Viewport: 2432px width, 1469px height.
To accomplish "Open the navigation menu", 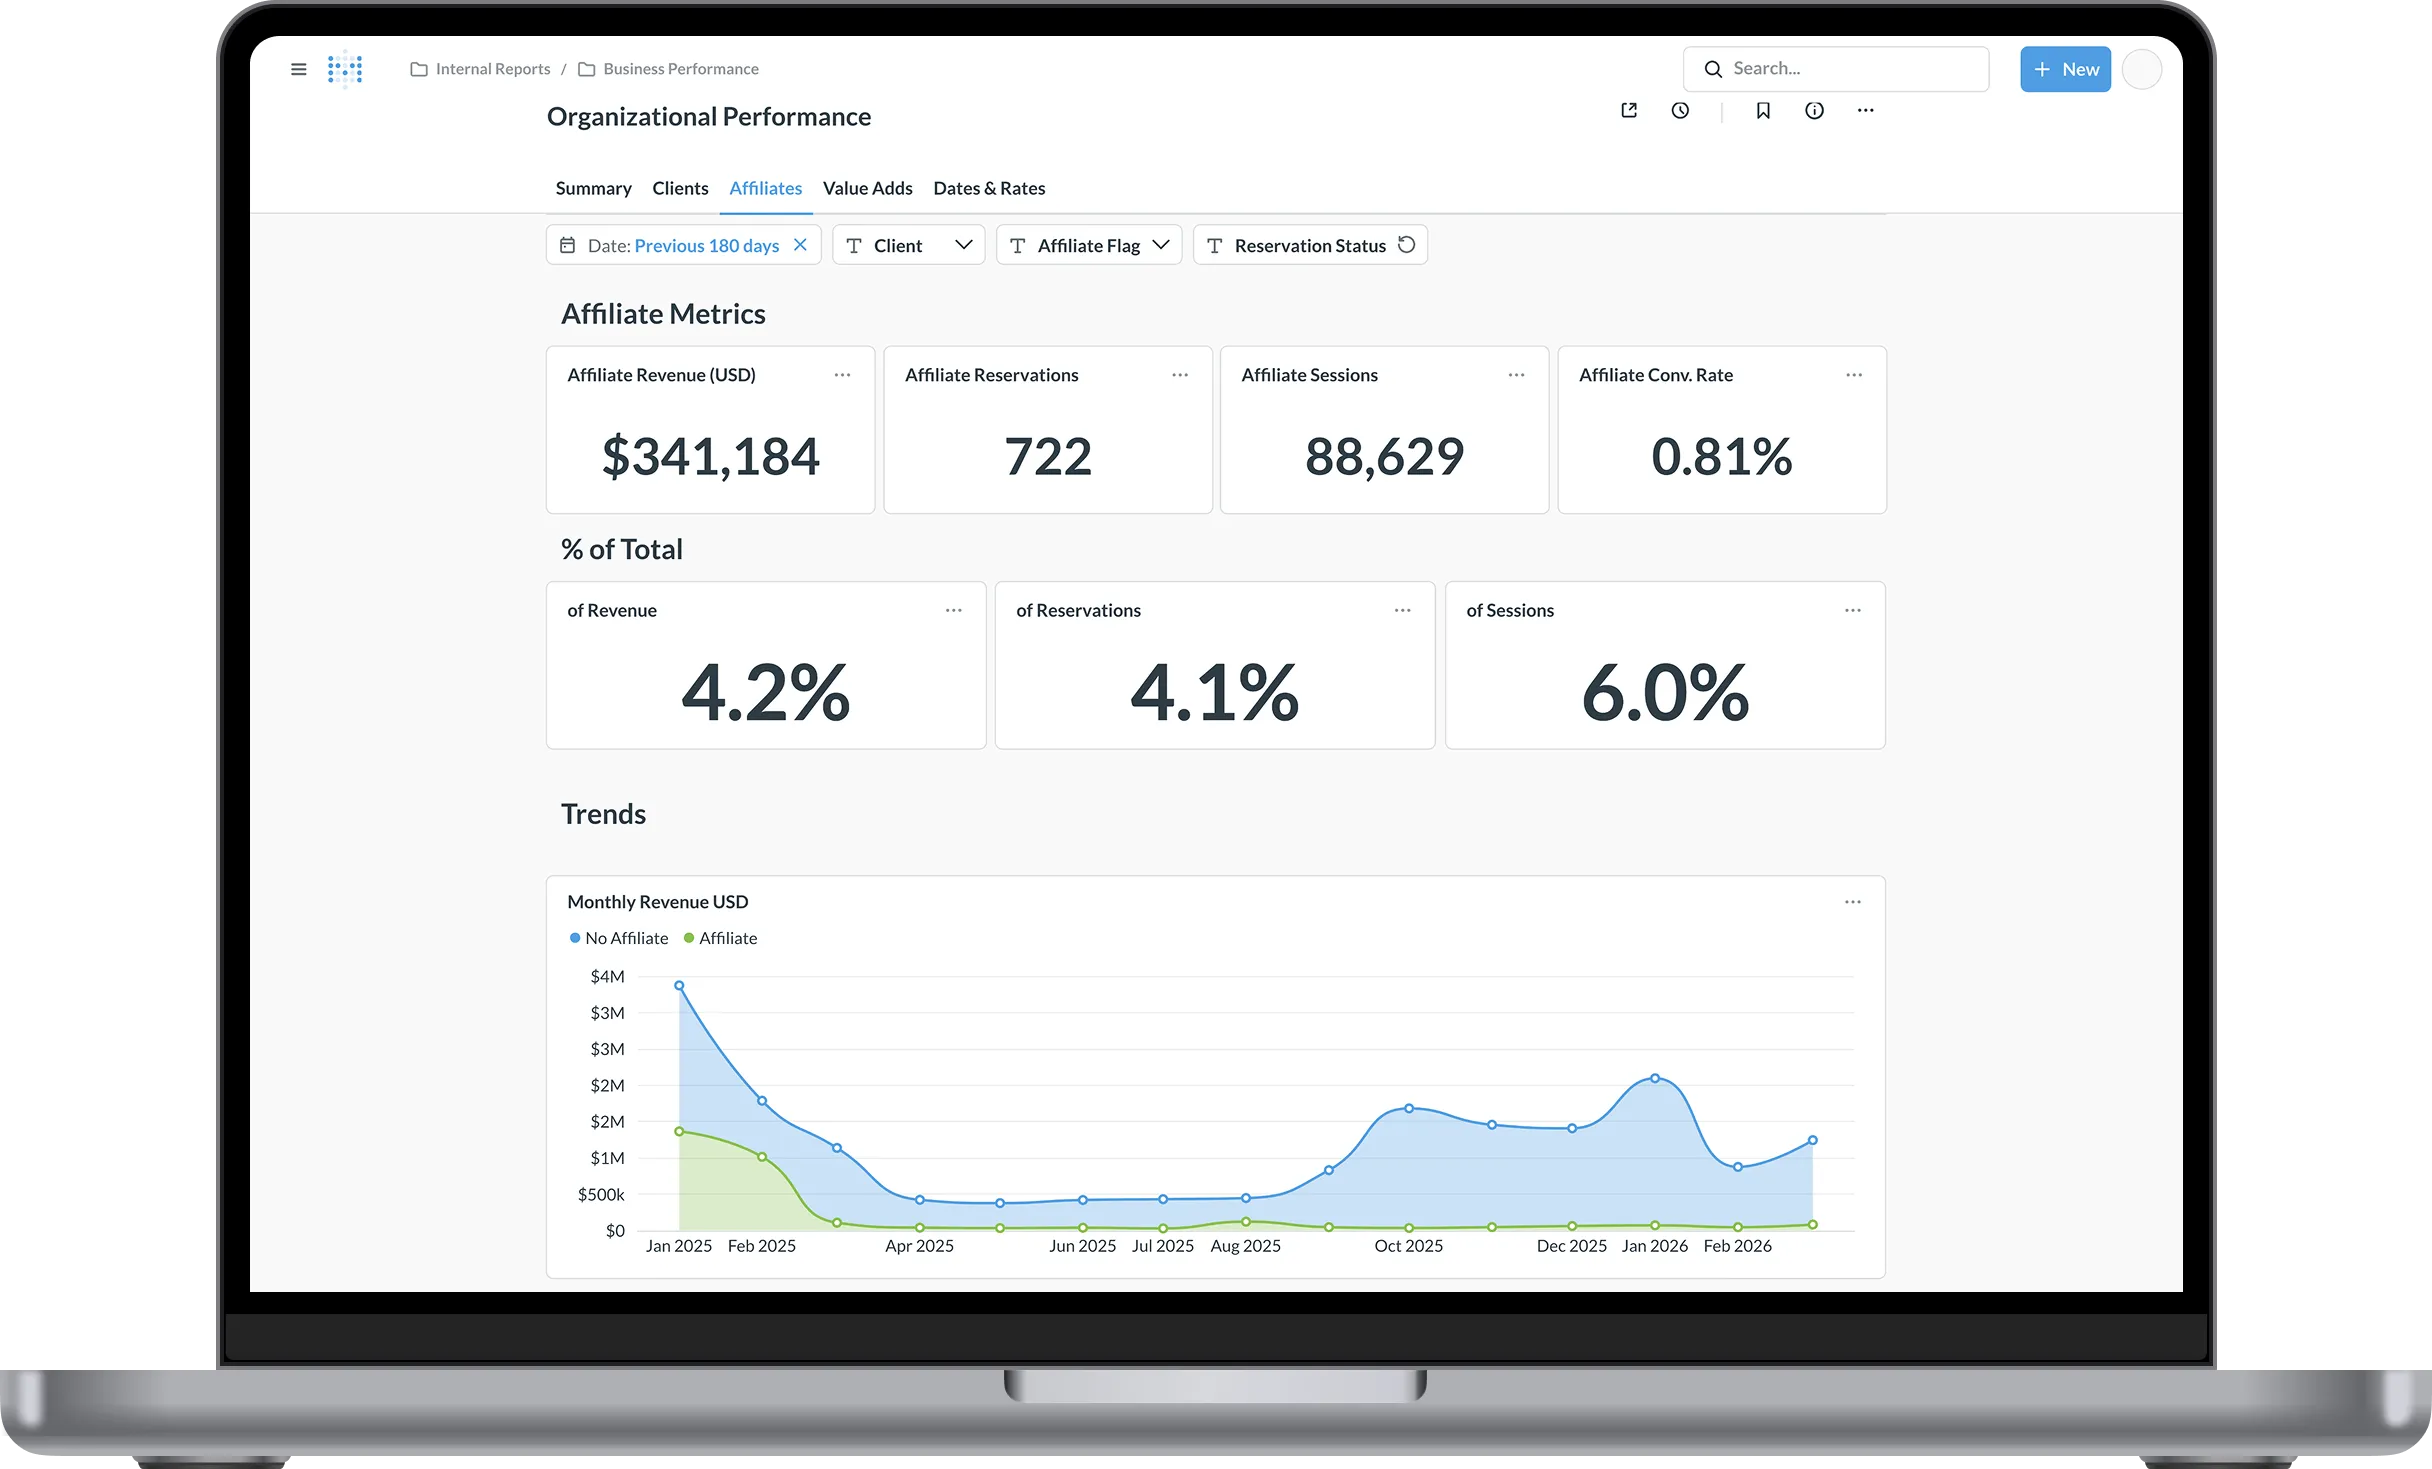I will tap(298, 69).
